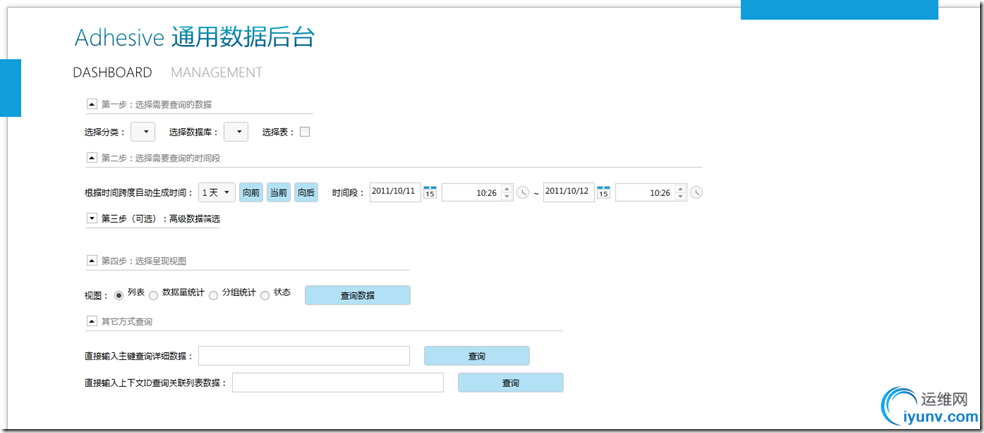Switch to DASHBOARD tab
984x433 pixels.
[x=112, y=72]
